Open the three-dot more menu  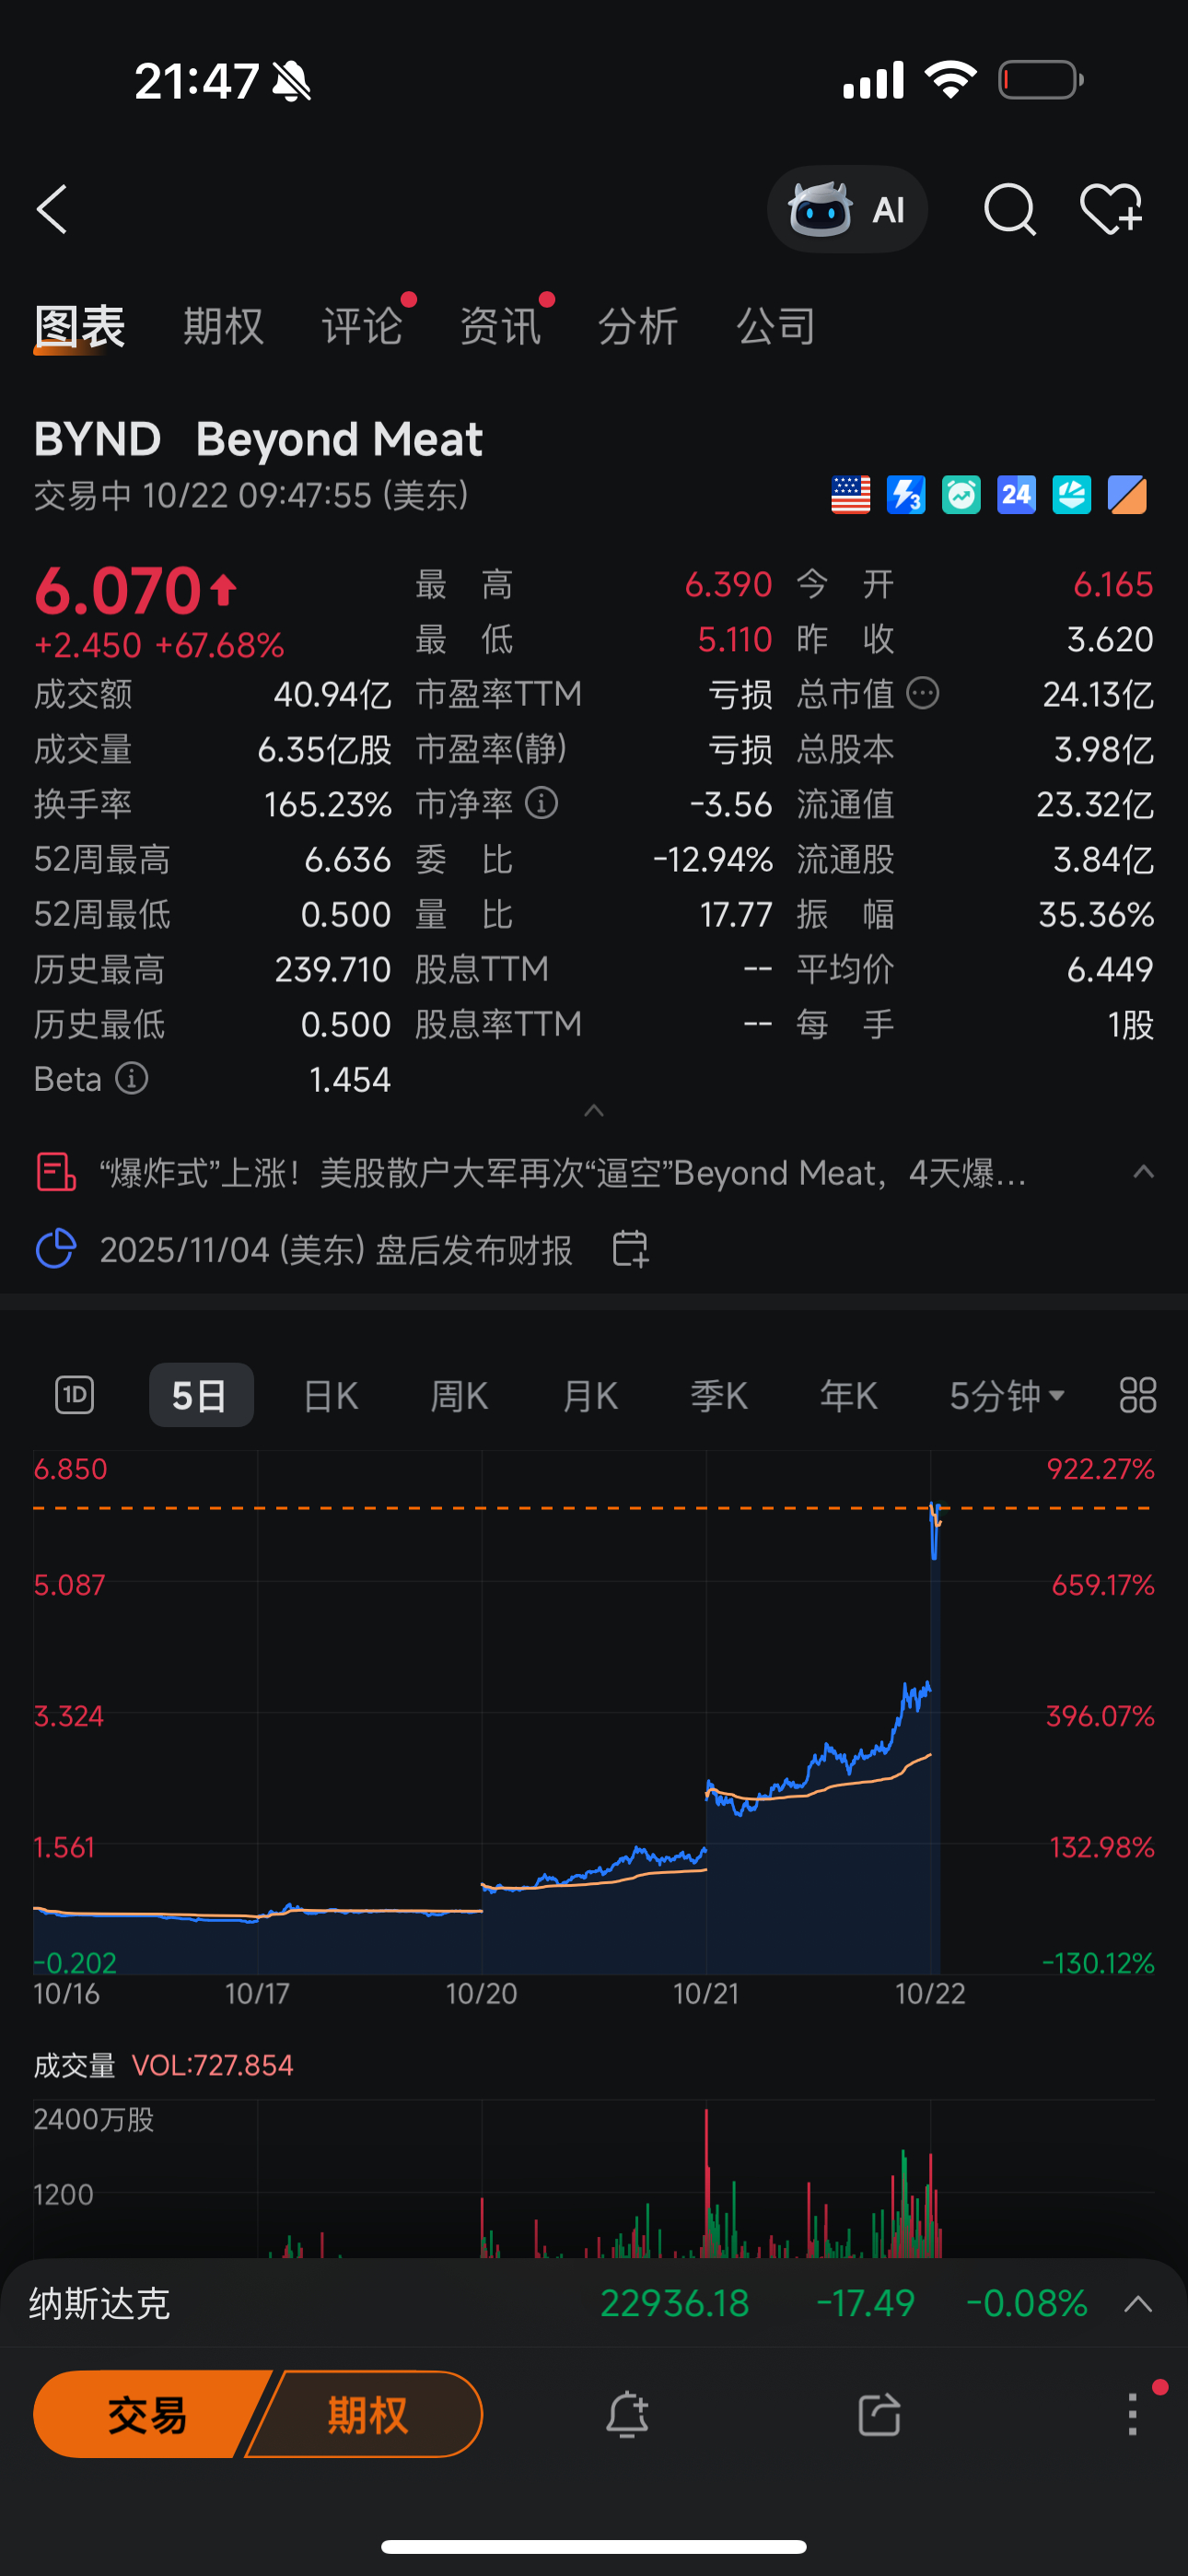pyautogui.click(x=1133, y=2415)
